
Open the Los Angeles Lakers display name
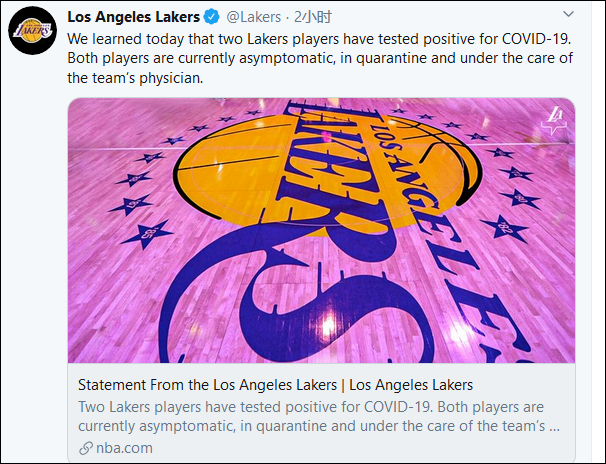[x=134, y=17]
